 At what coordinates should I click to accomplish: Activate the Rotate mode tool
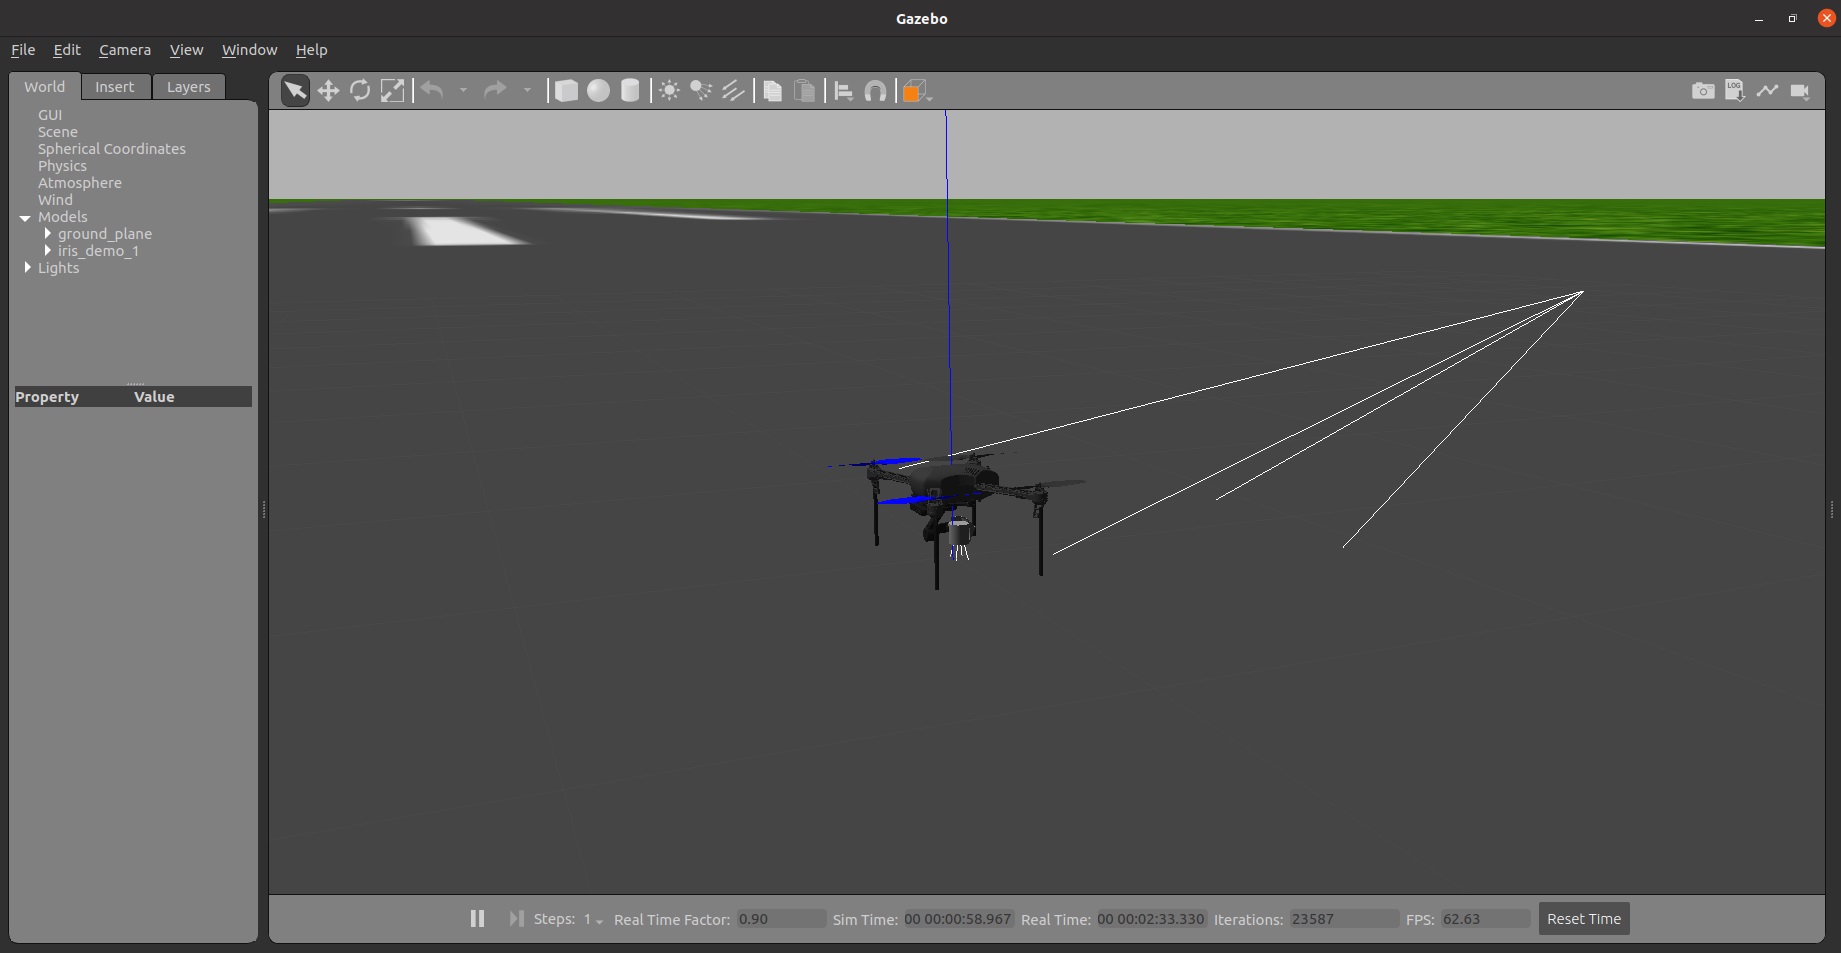[360, 91]
